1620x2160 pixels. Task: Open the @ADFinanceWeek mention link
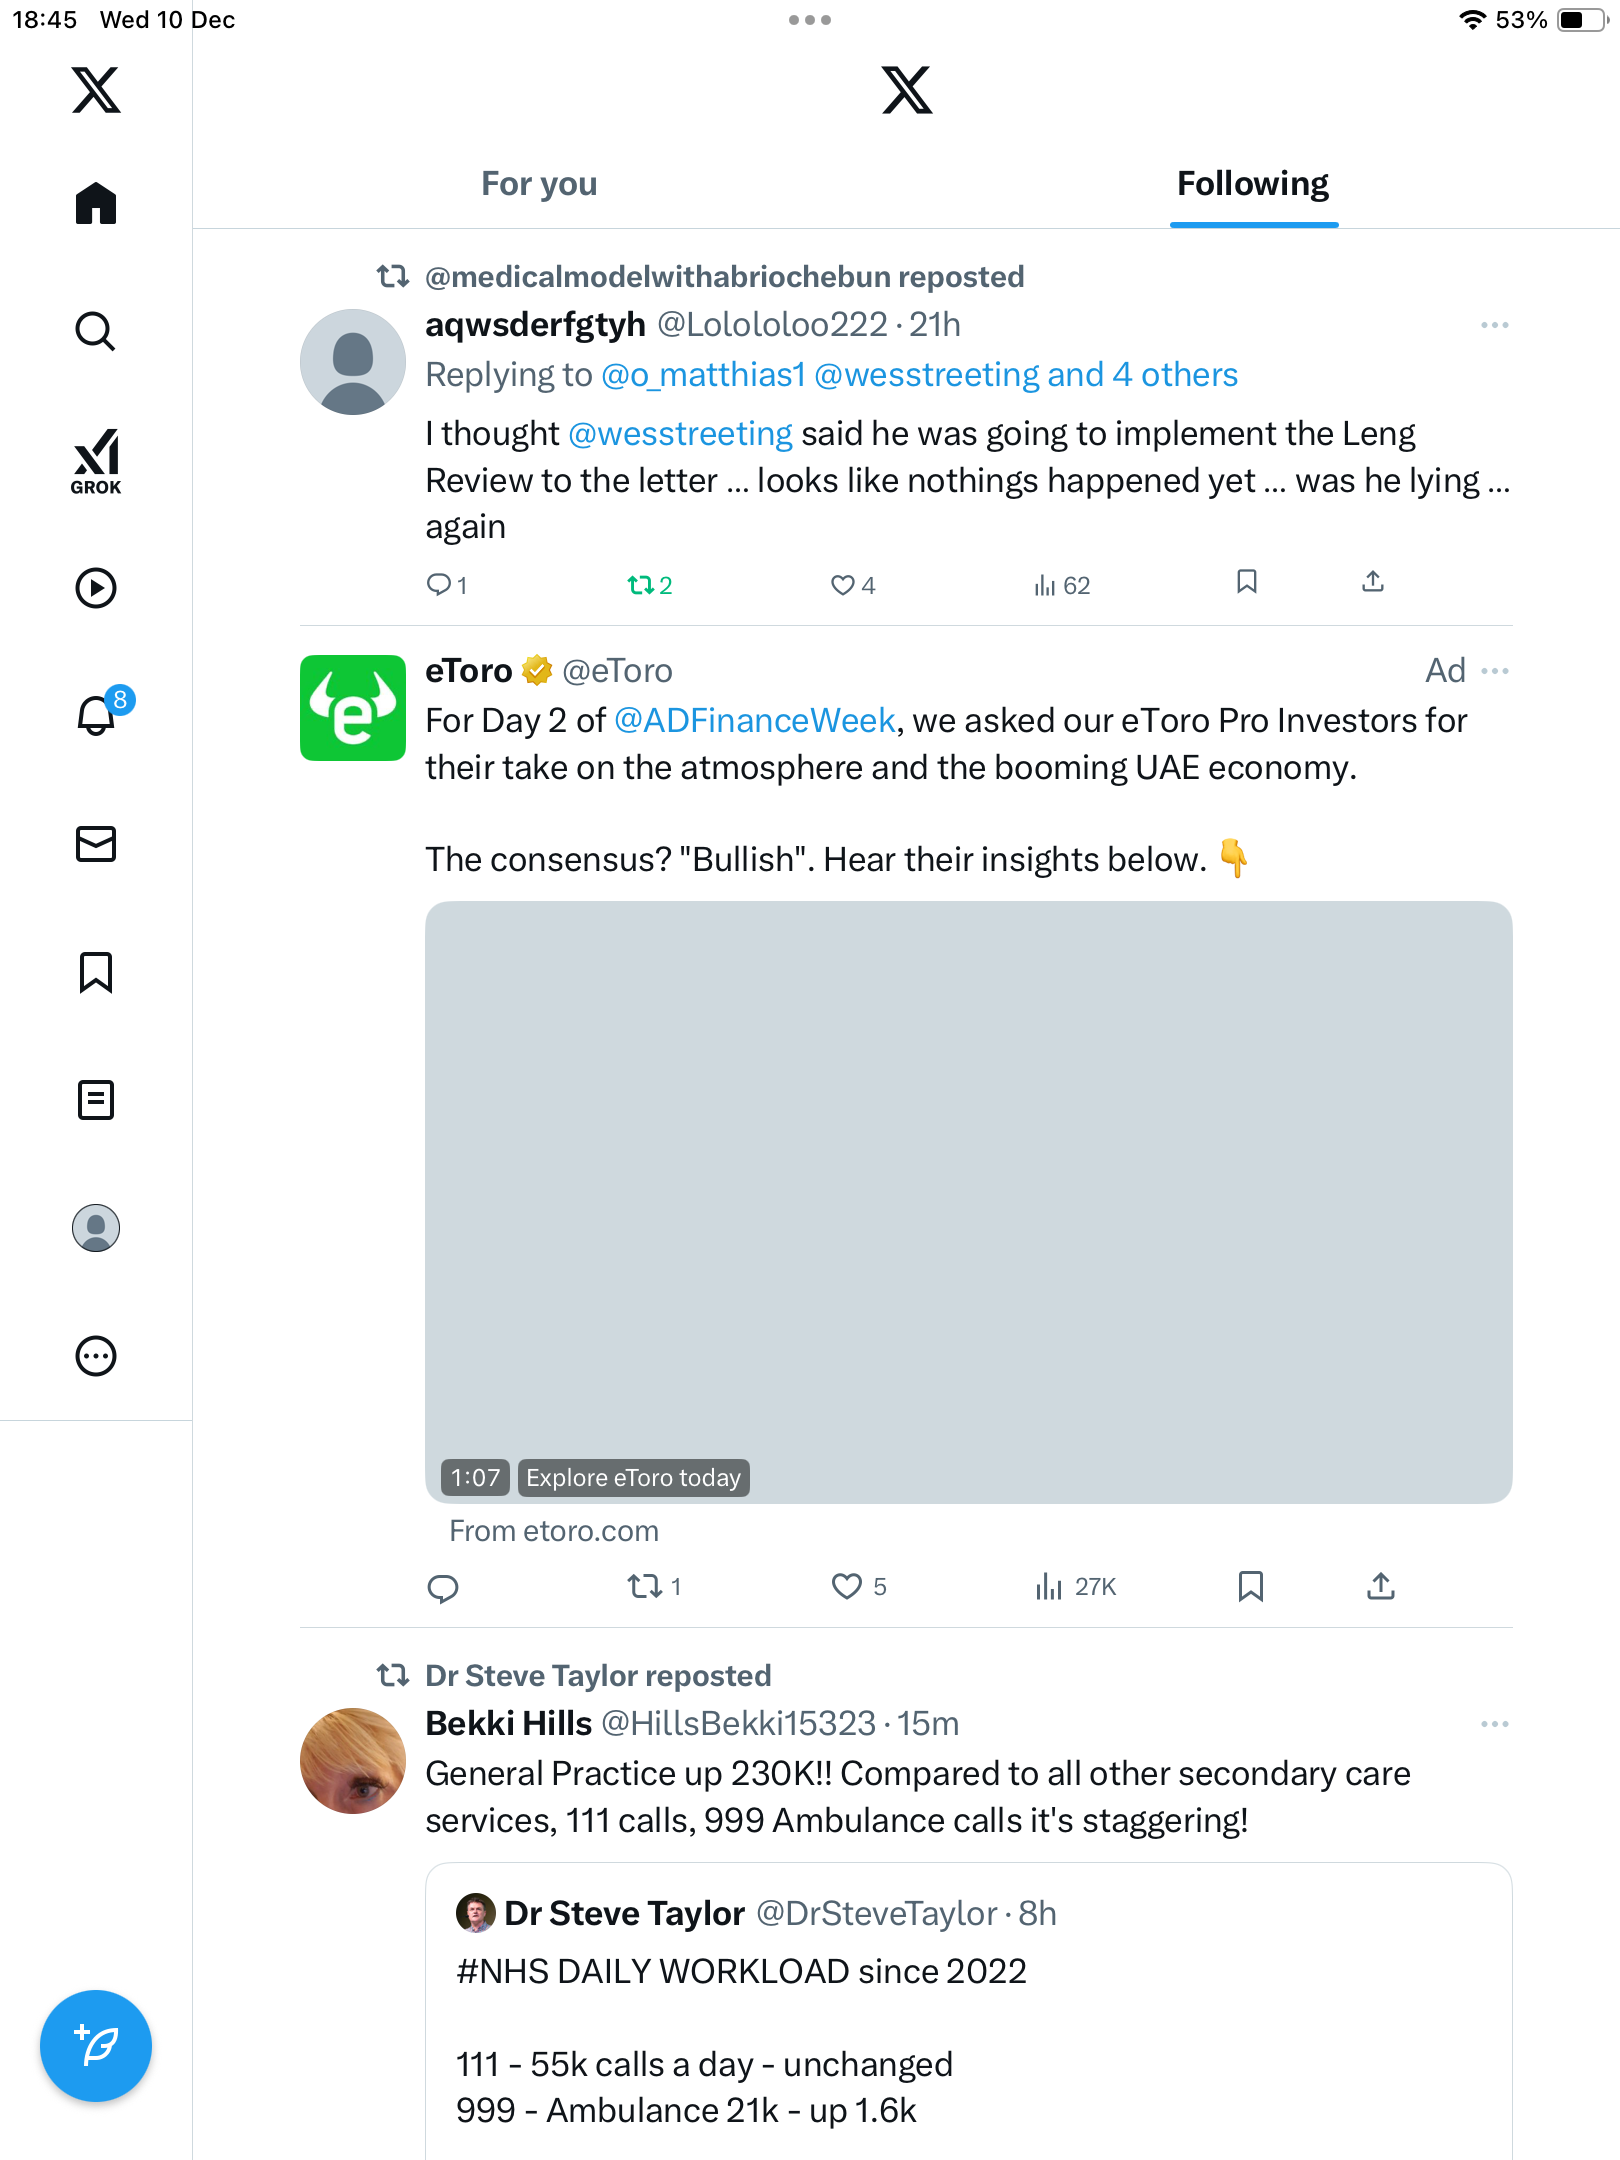pyautogui.click(x=754, y=721)
